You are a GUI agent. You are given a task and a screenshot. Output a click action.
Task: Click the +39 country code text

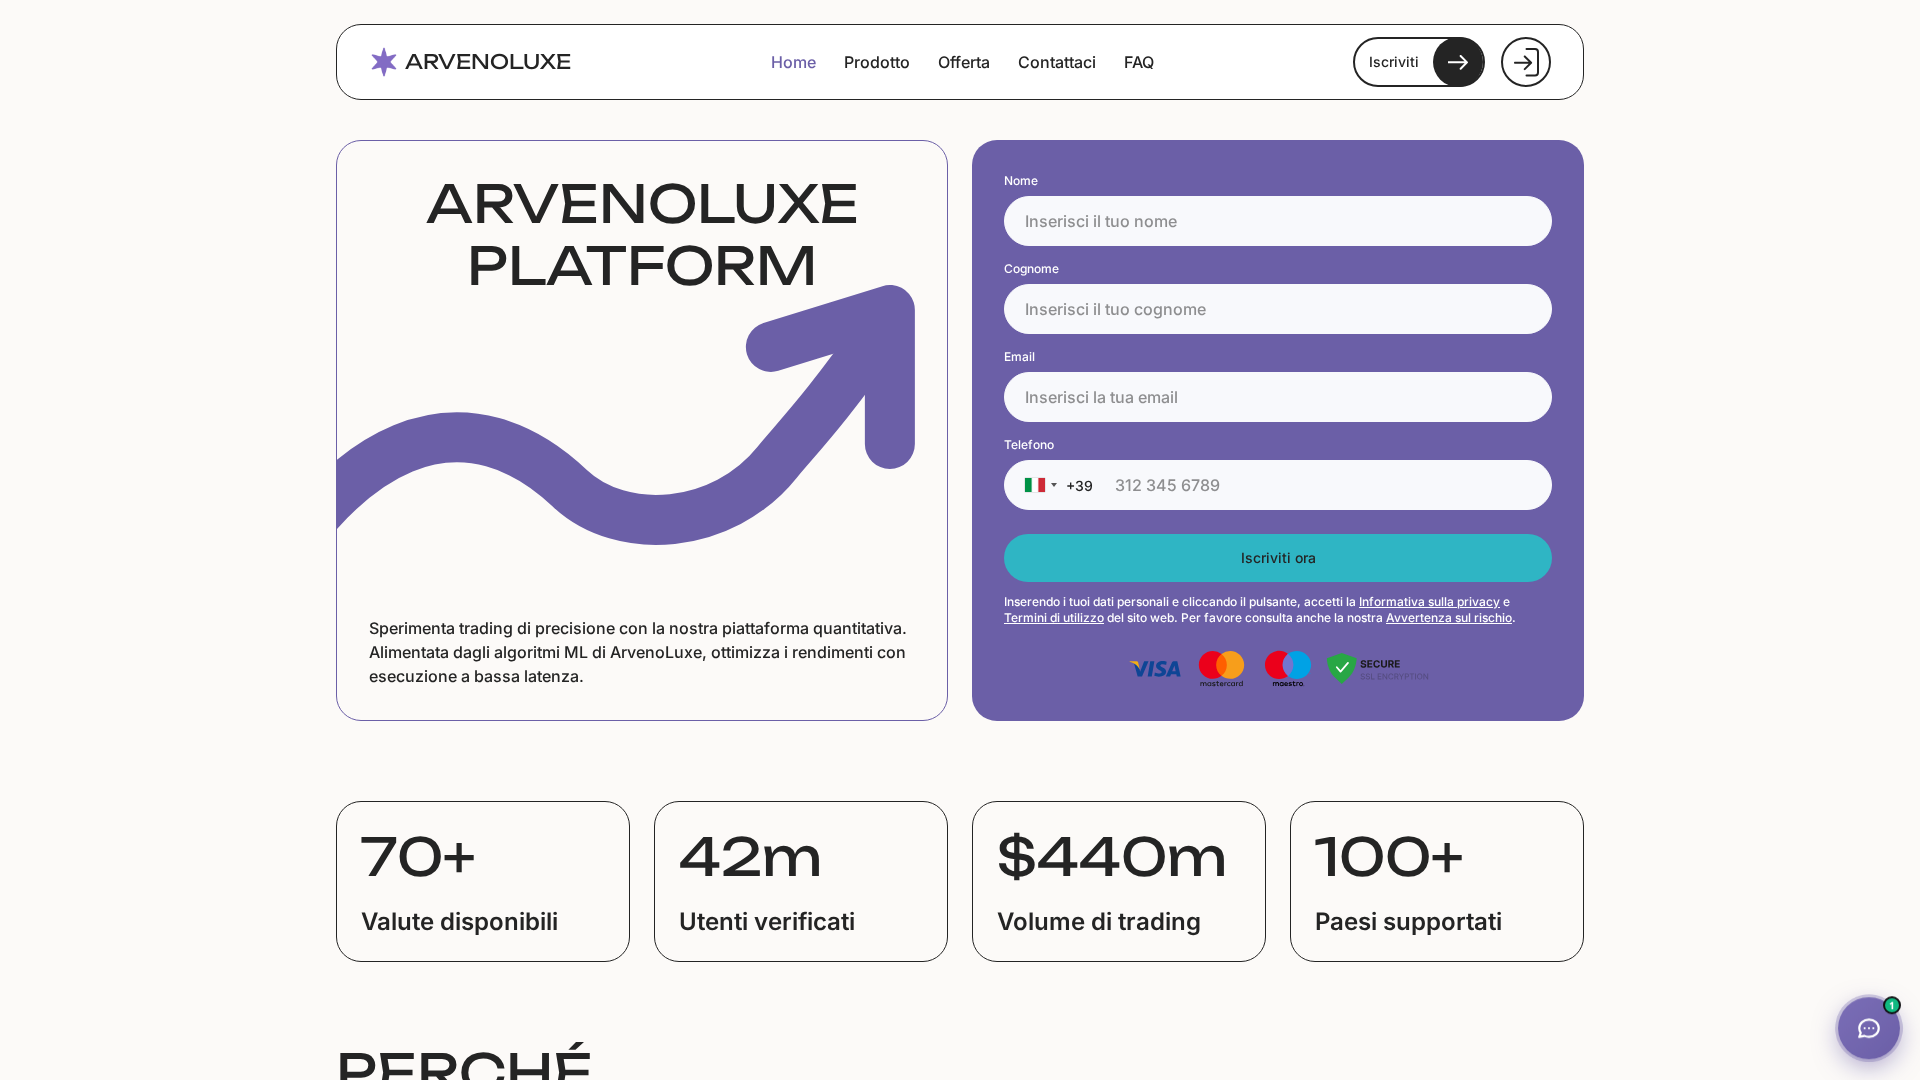coord(1079,486)
